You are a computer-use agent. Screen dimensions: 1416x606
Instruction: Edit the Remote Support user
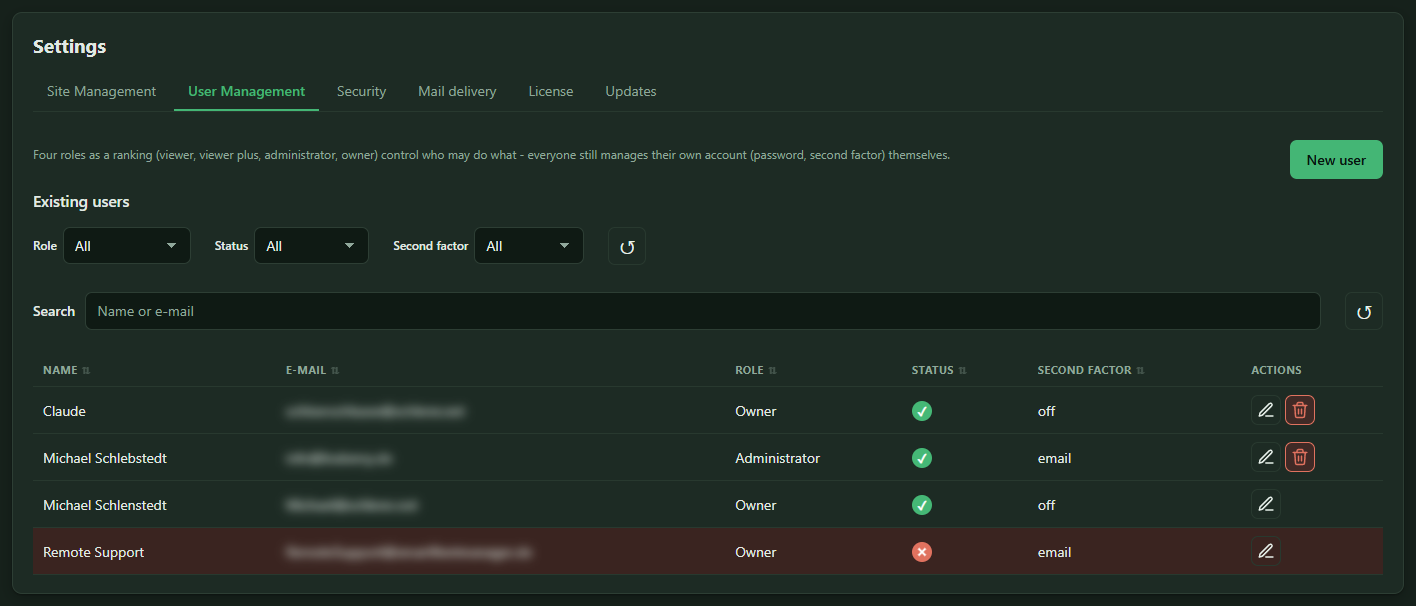pyautogui.click(x=1266, y=551)
